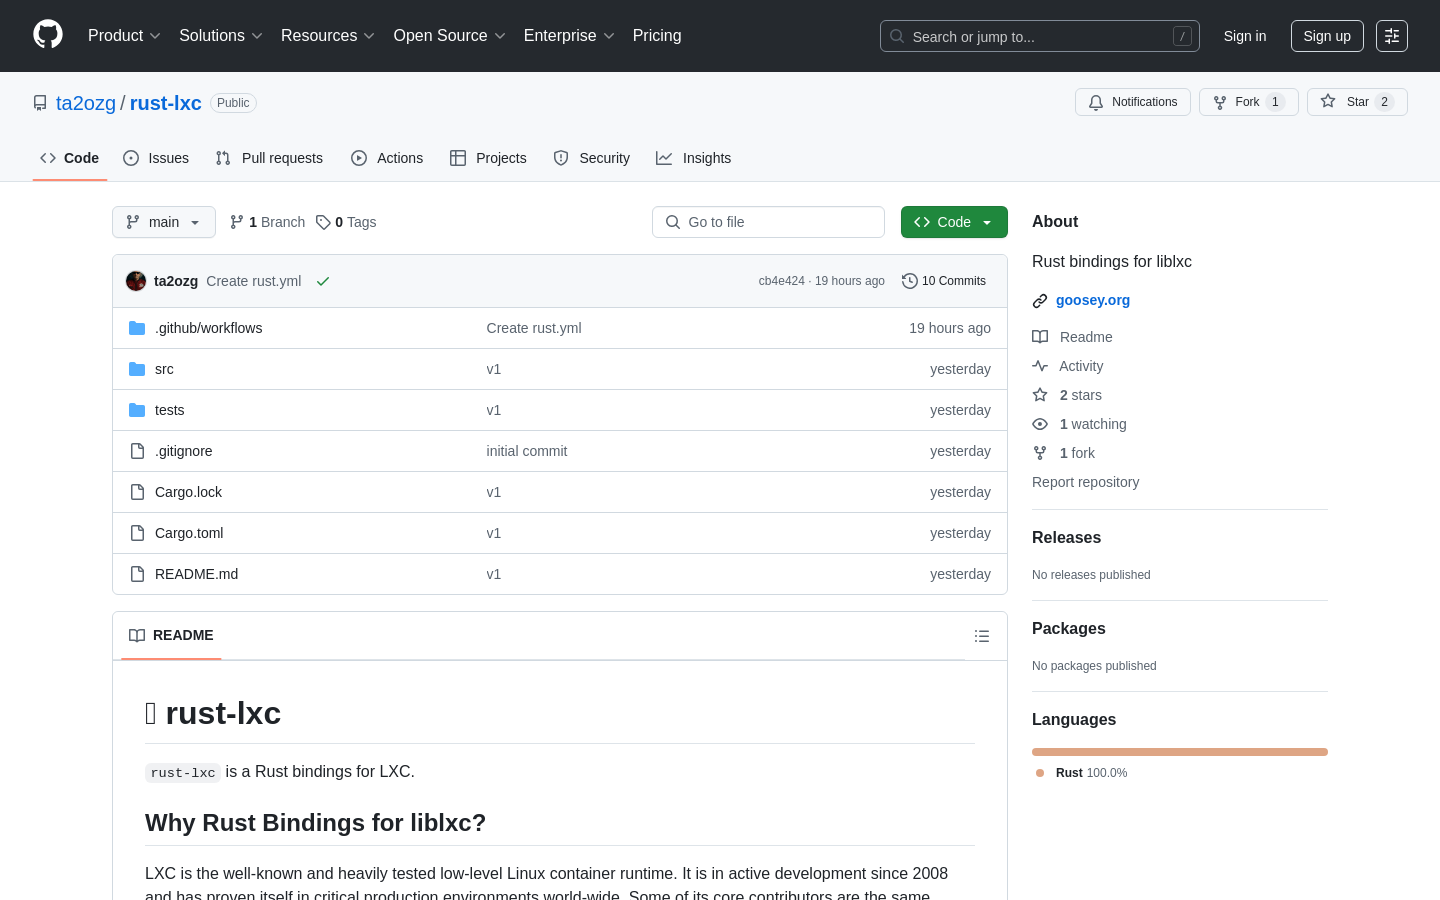Screen dimensions: 1440x900
Task: Click the book icon beside Readme
Action: [x=1040, y=337]
